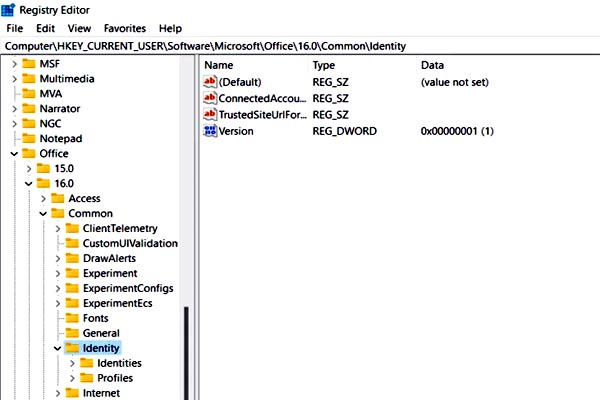Expand the 15.0 key

(x=29, y=168)
